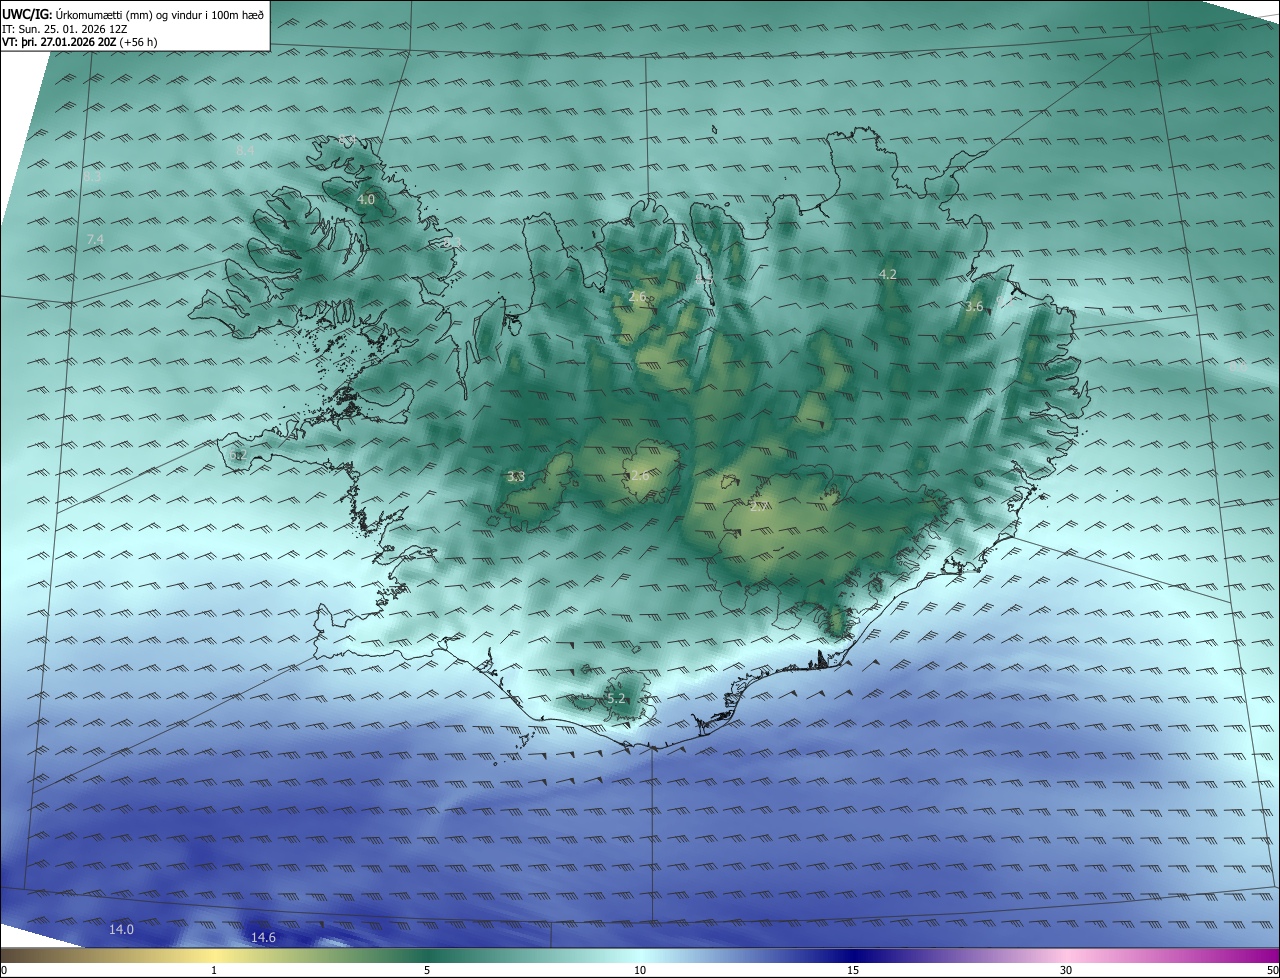Click the 6.2 value on Snæfellsnes peninsula
1280x978 pixels.
click(x=237, y=455)
